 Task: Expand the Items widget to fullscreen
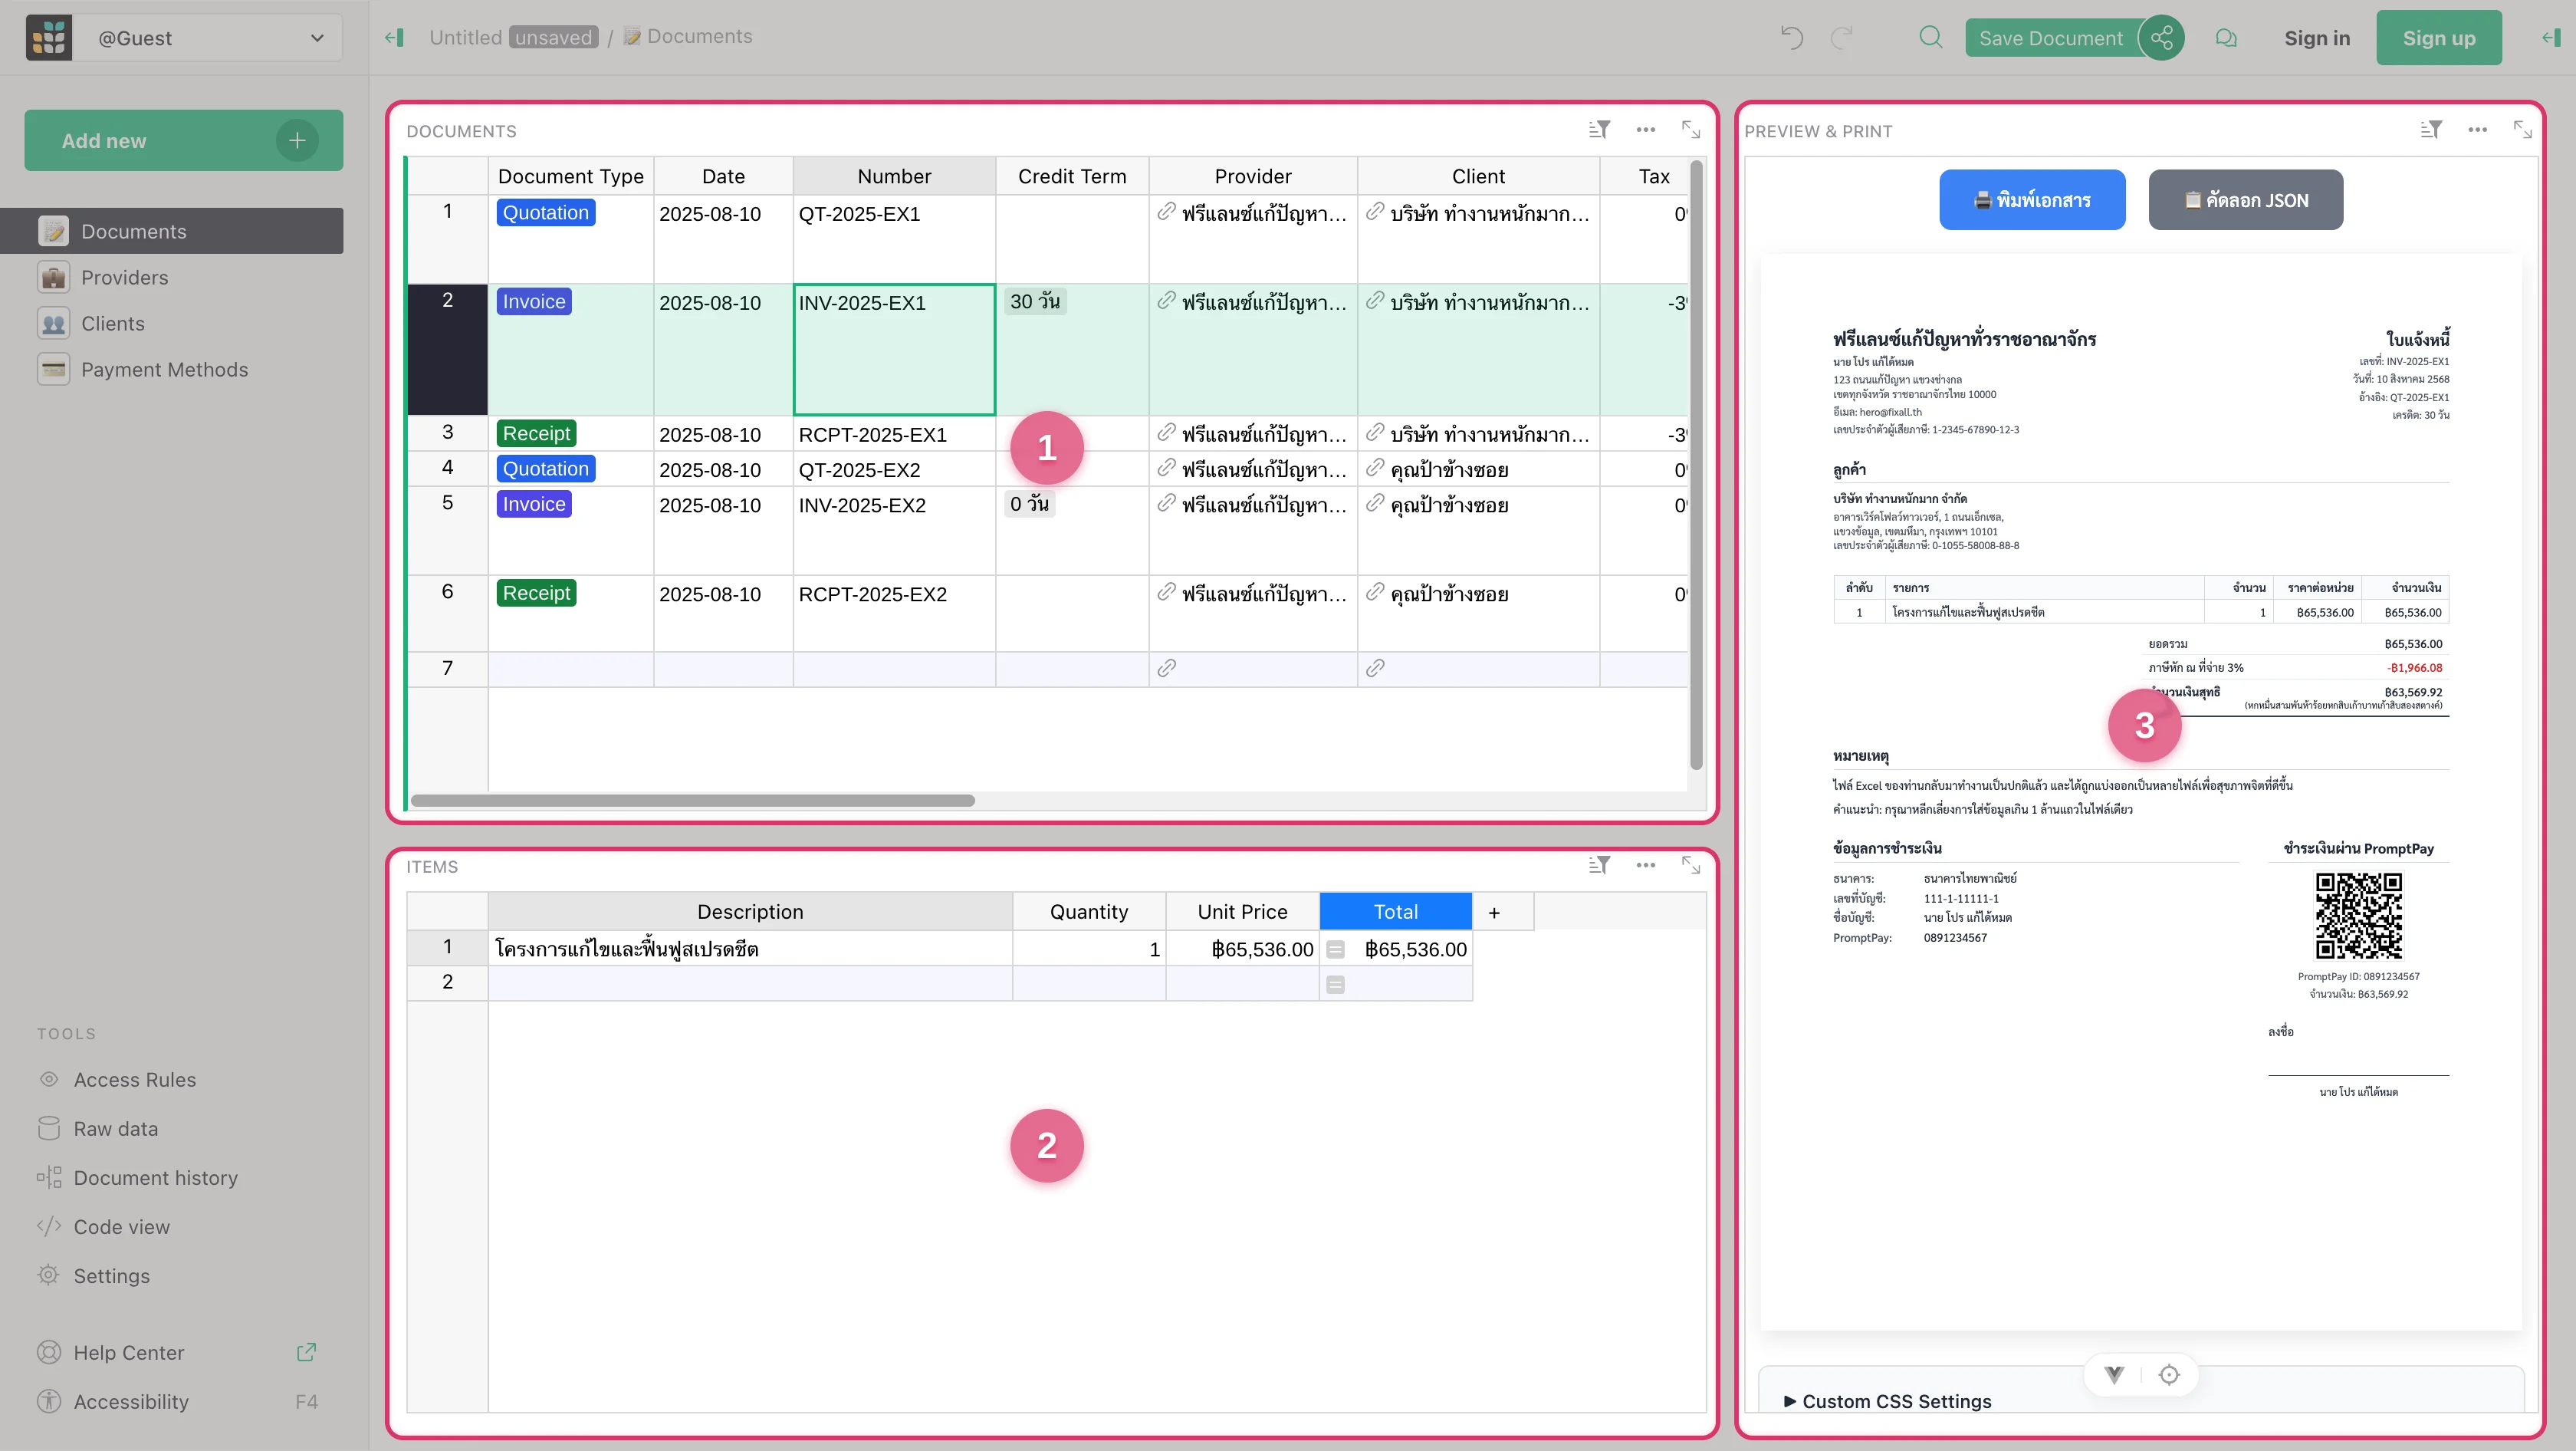coord(1690,865)
